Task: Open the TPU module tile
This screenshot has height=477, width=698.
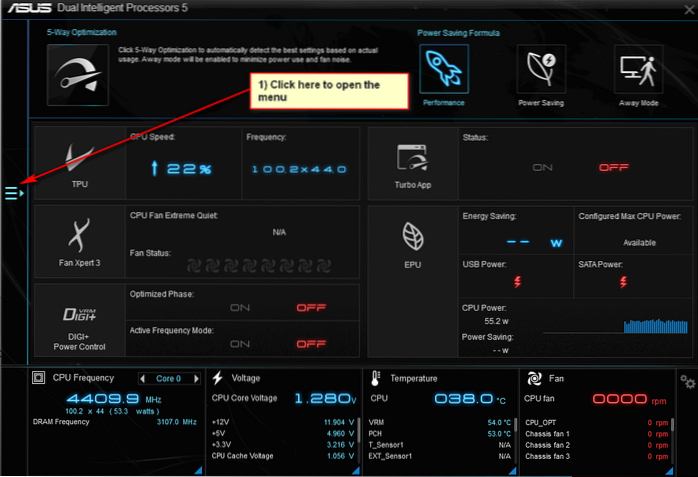Action: (x=80, y=163)
